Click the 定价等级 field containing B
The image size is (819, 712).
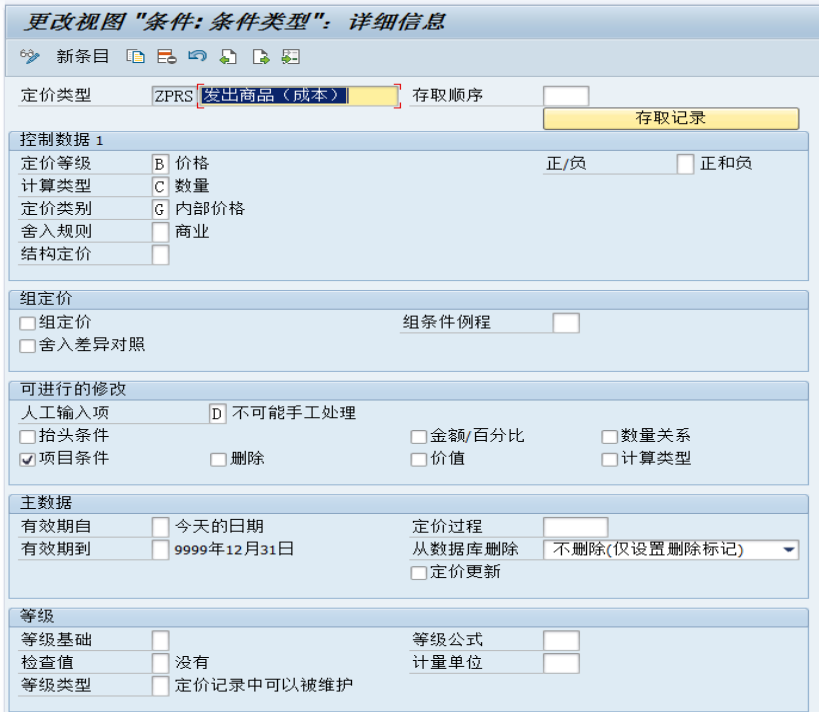[160, 164]
